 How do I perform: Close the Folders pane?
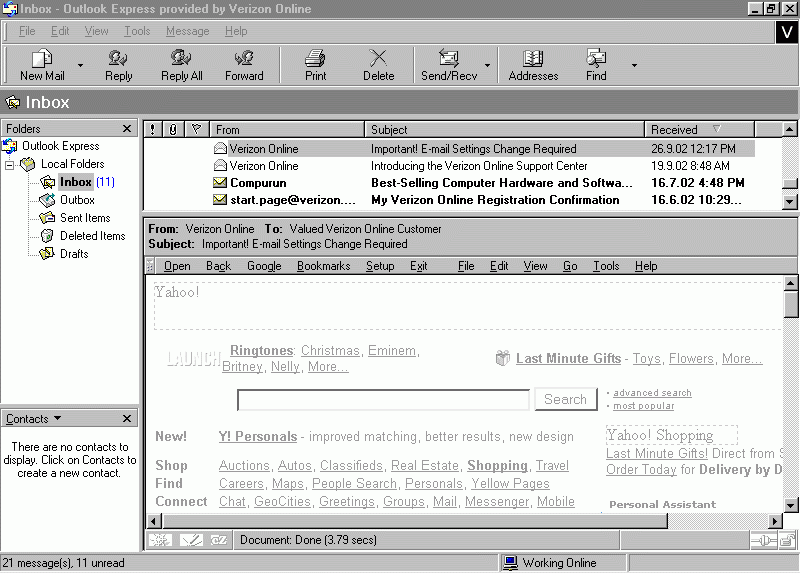click(x=127, y=129)
